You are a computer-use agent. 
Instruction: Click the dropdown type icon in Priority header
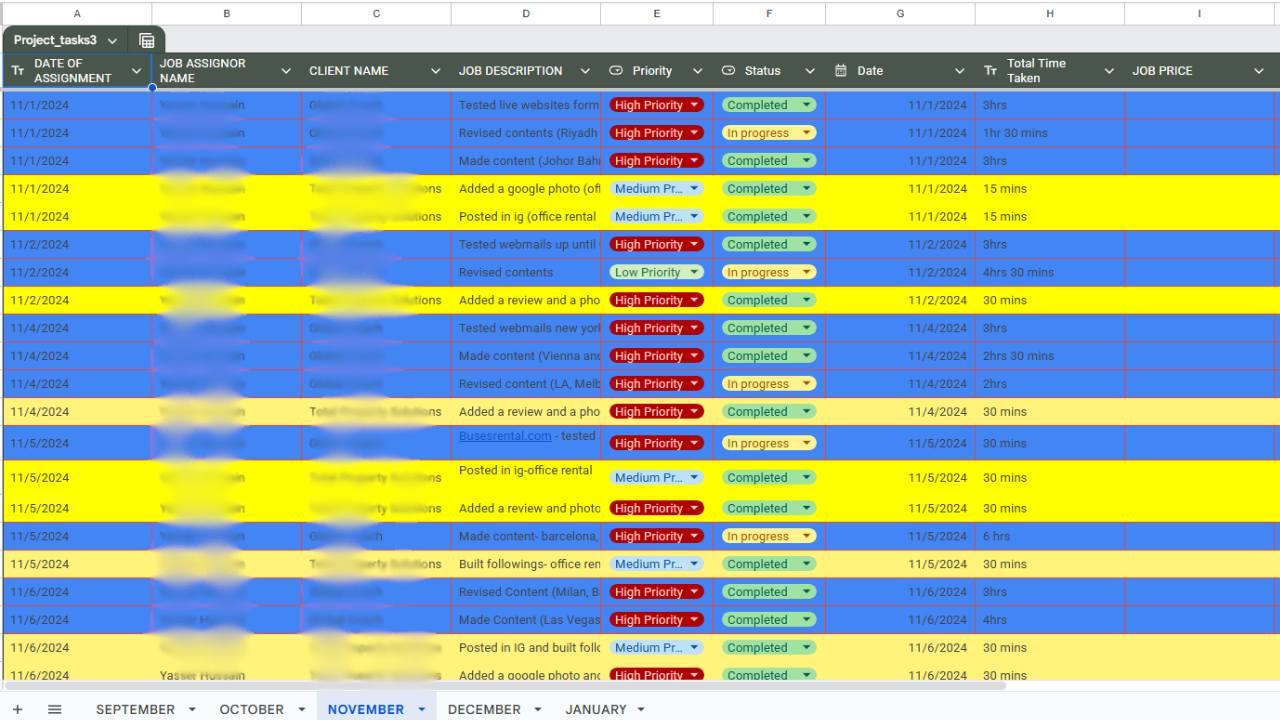616,71
